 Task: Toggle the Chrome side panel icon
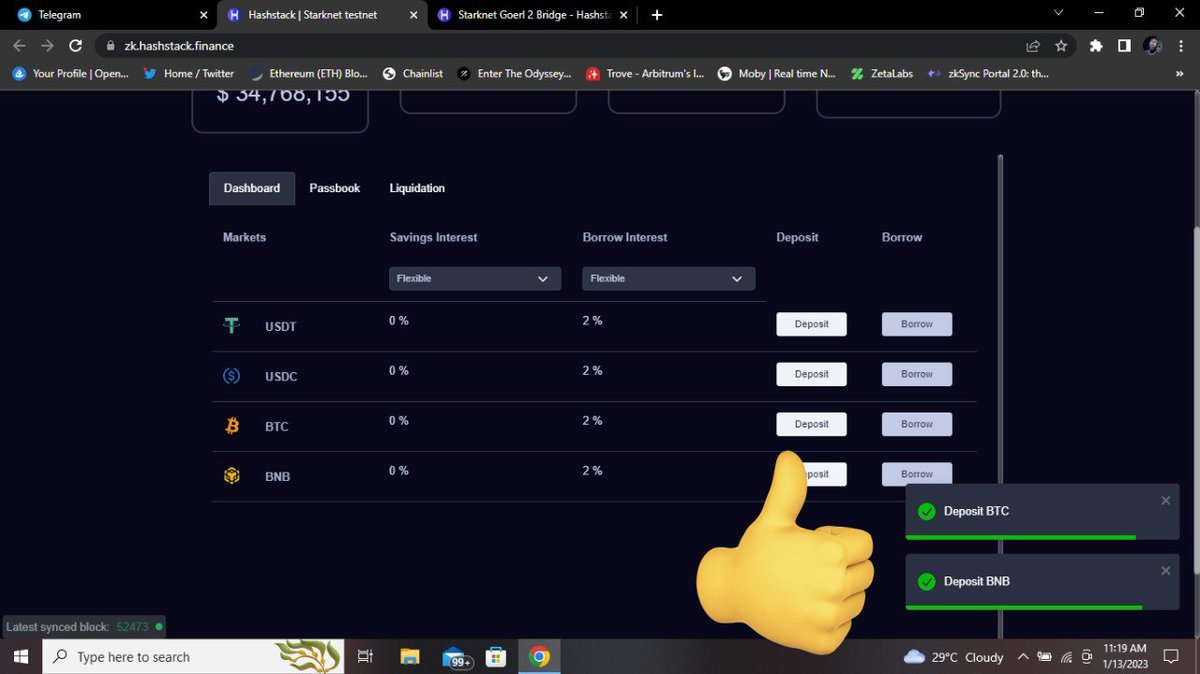(x=1124, y=46)
